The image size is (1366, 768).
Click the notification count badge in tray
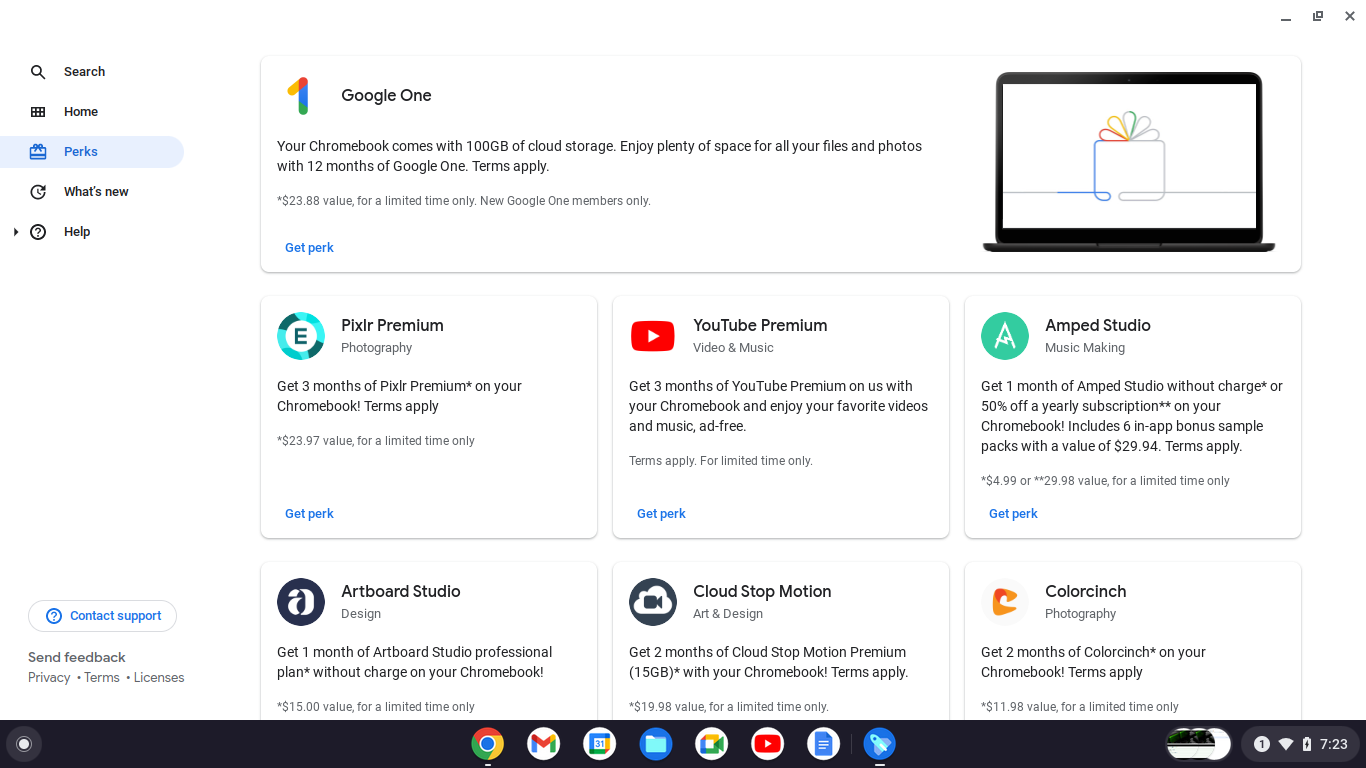coord(1262,744)
